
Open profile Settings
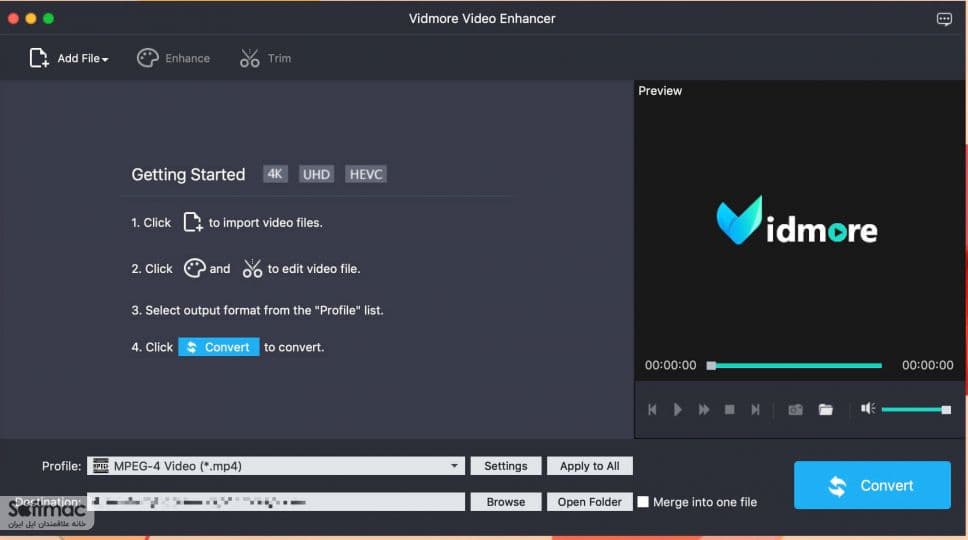coord(506,466)
